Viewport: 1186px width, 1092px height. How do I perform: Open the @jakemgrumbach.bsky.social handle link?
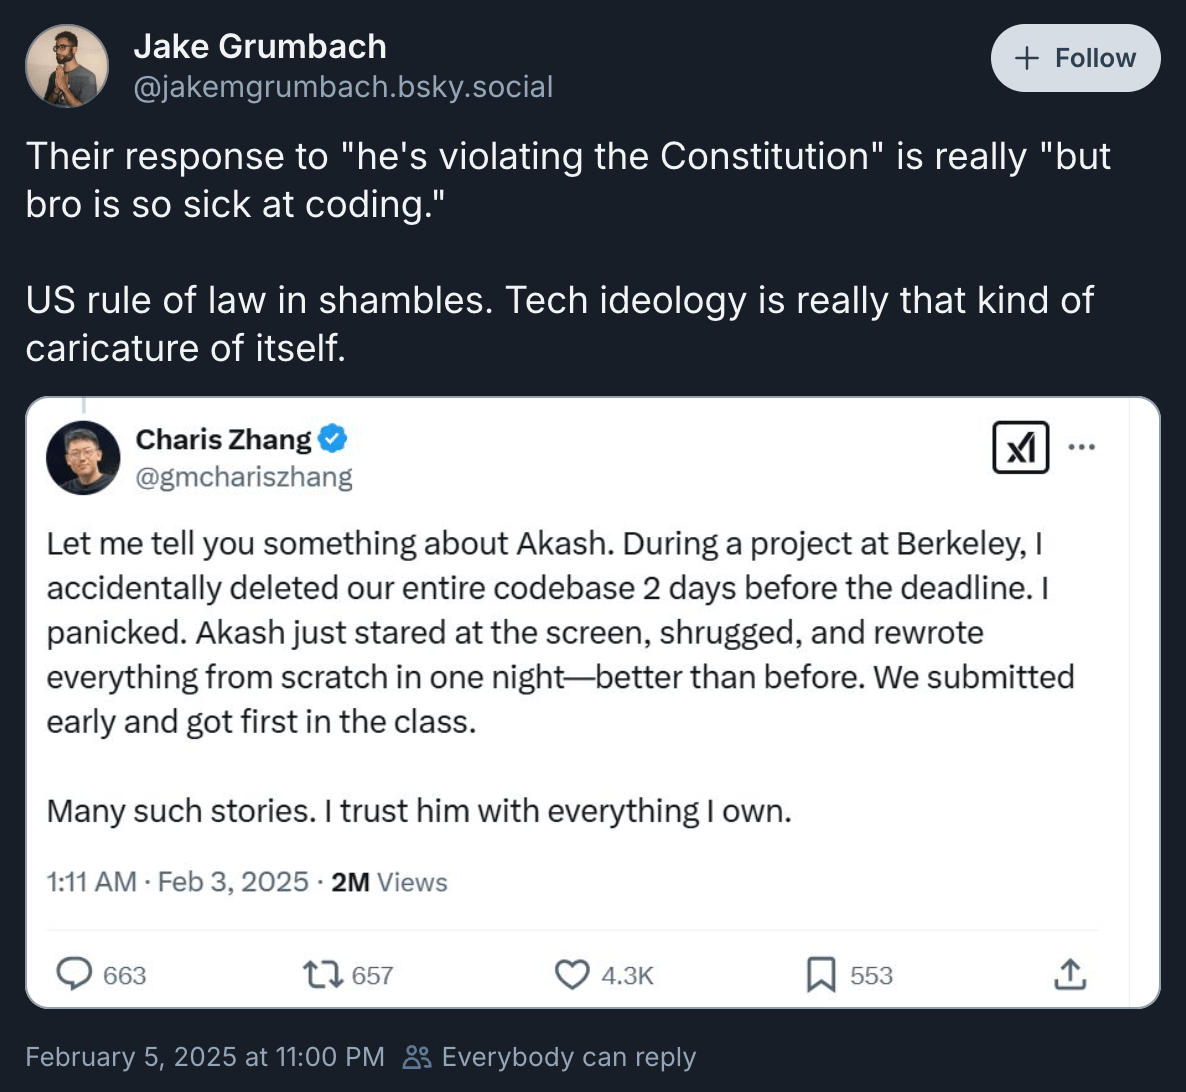(x=343, y=87)
